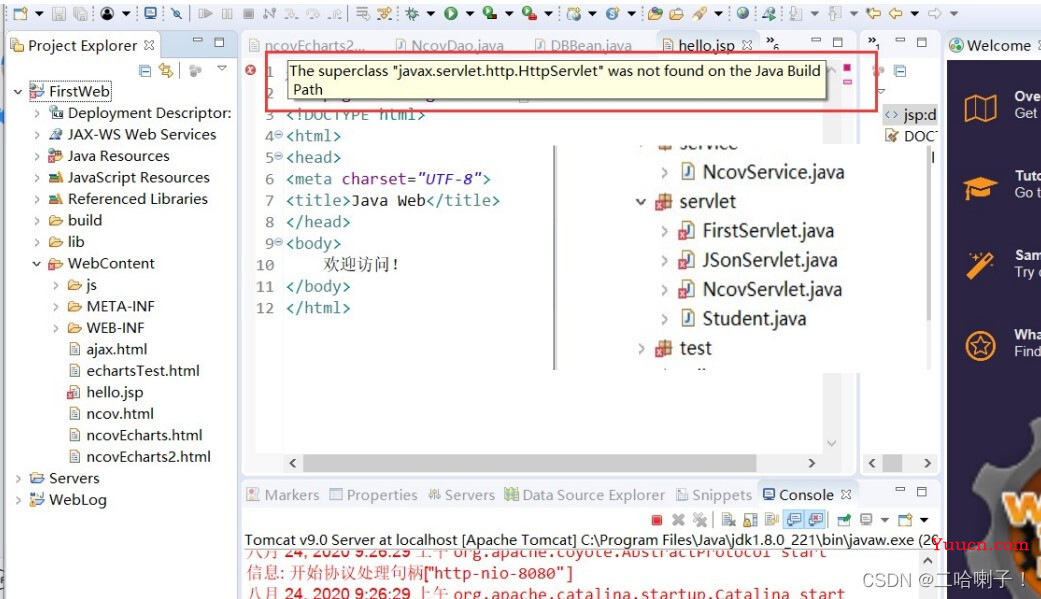The height and width of the screenshot is (599, 1041).
Task: Click the Suspend debug icon
Action: [x=227, y=13]
